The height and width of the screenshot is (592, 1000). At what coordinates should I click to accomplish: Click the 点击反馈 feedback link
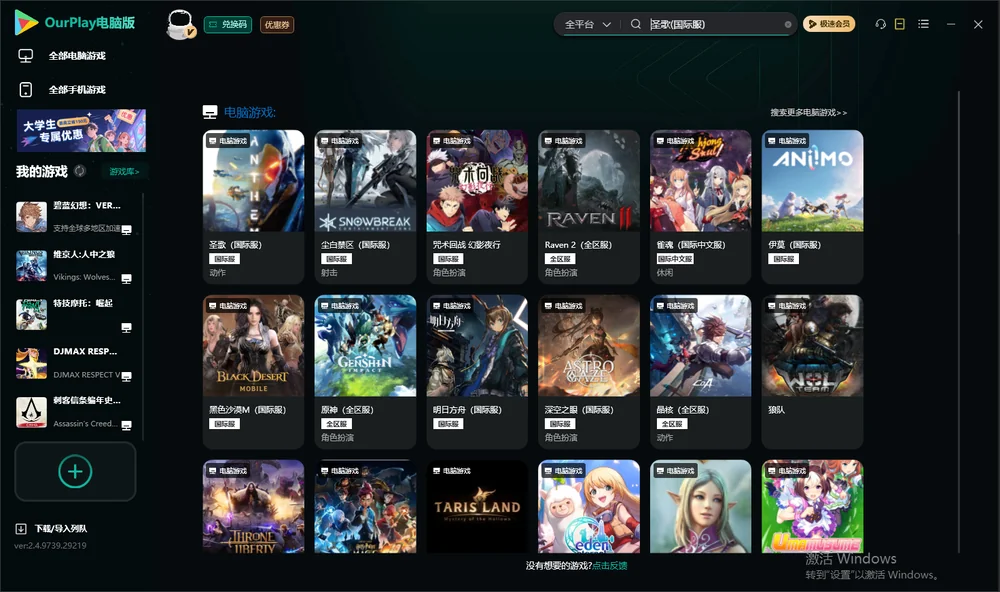[610, 566]
